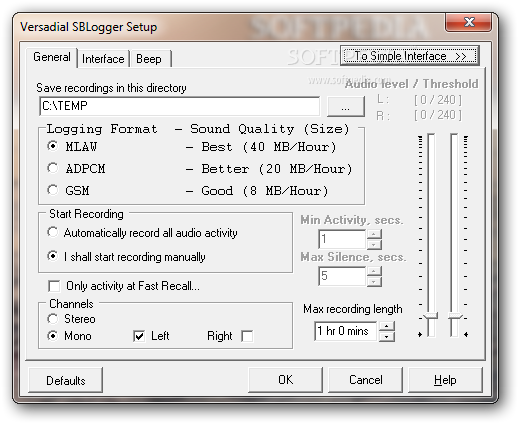The image size is (519, 424).
Task: Click the save directory path field
Action: (x=180, y=106)
